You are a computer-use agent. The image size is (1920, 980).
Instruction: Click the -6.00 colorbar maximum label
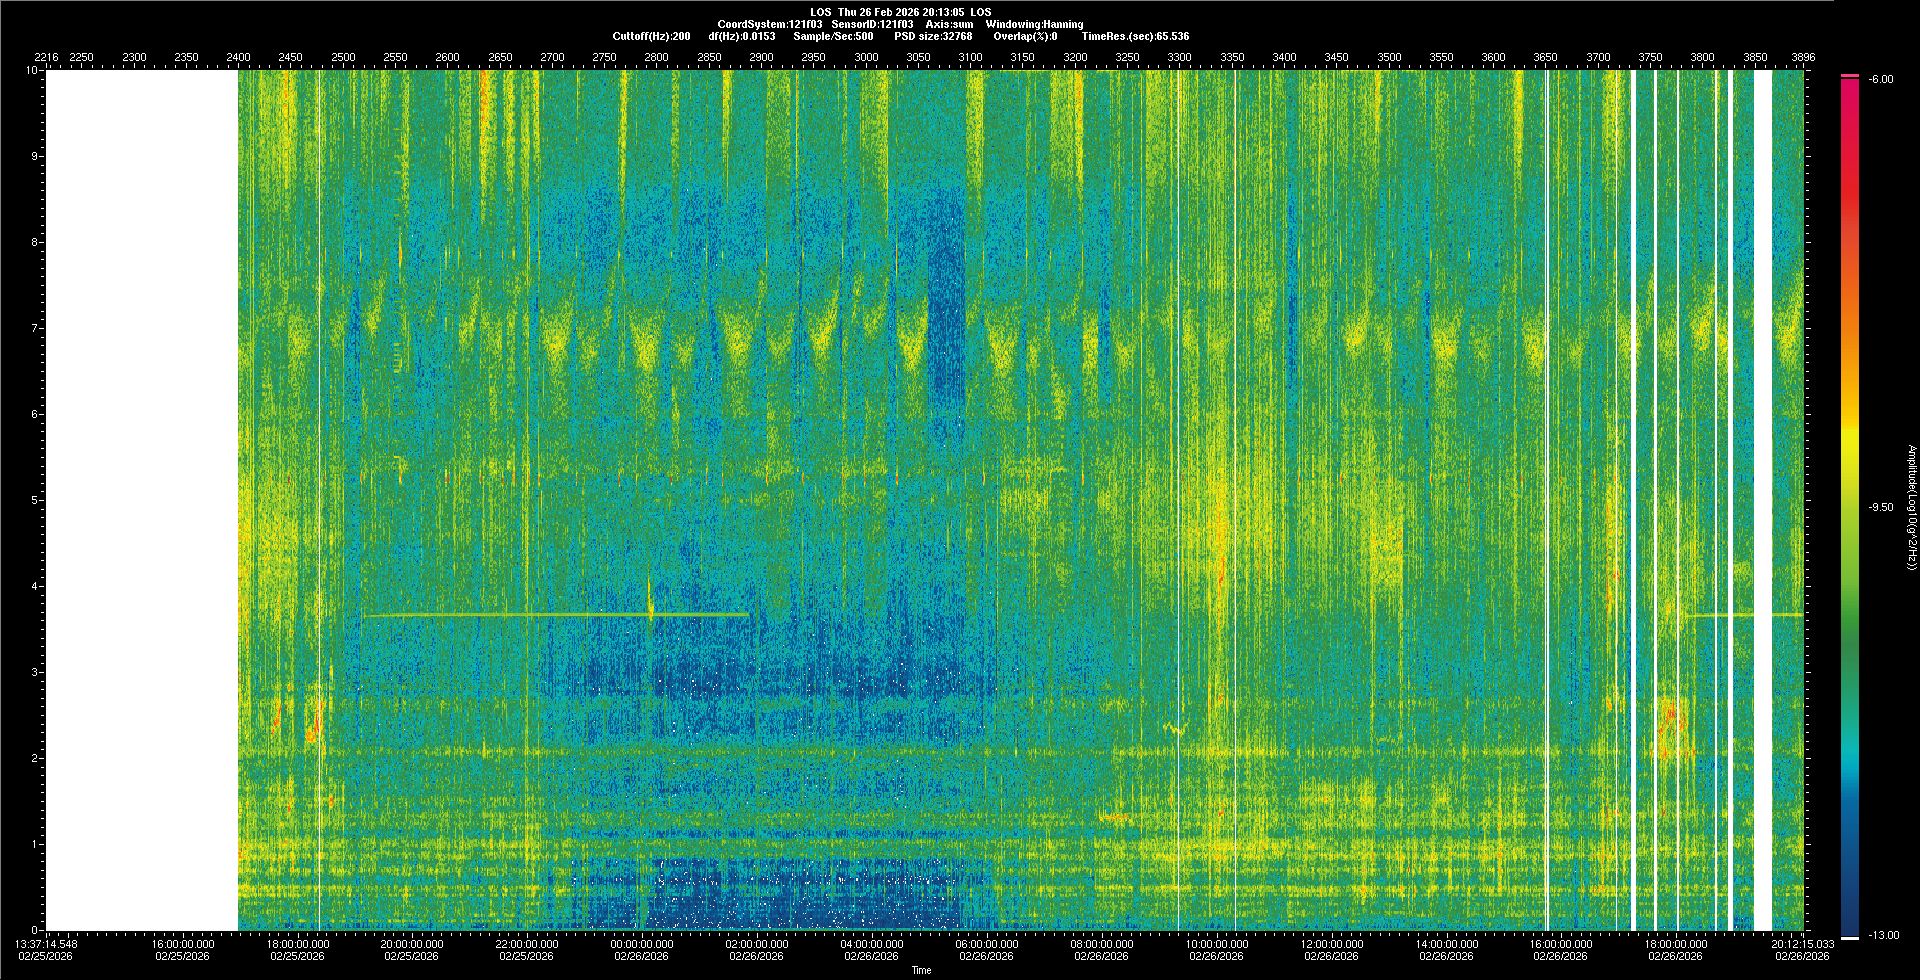pyautogui.click(x=1880, y=79)
